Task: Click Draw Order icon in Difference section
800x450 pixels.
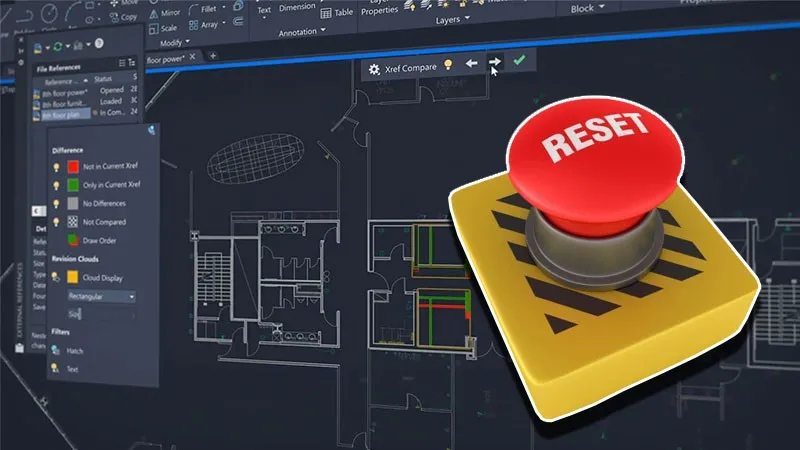Action: click(x=72, y=239)
